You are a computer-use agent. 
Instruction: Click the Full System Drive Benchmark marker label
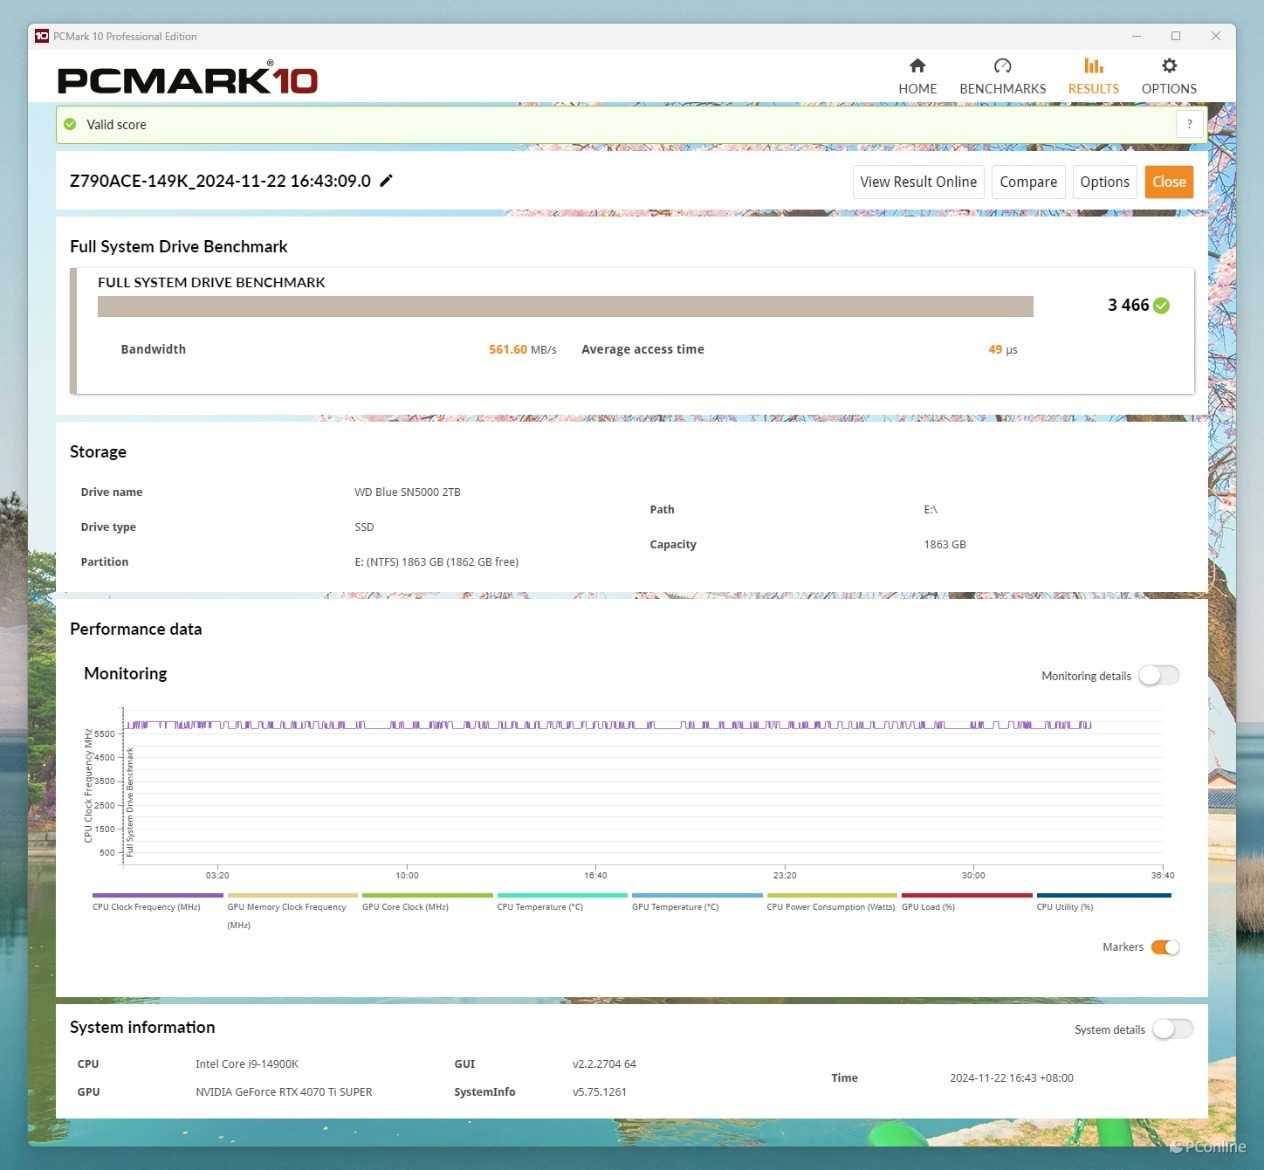(130, 802)
